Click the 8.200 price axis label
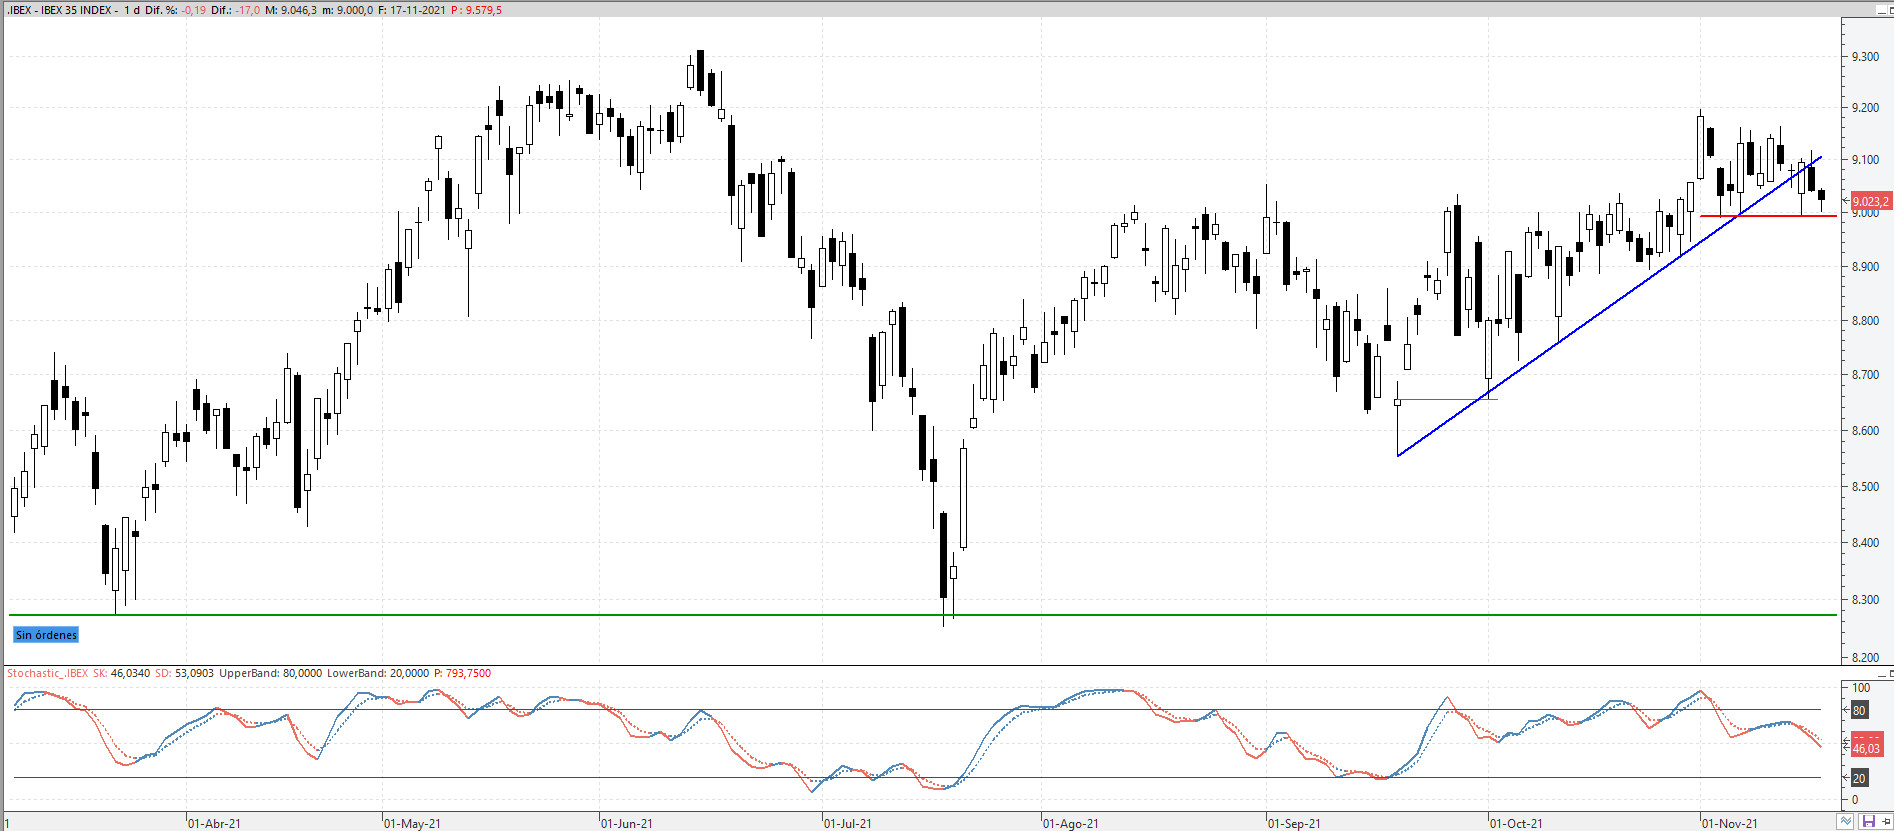 point(1865,658)
